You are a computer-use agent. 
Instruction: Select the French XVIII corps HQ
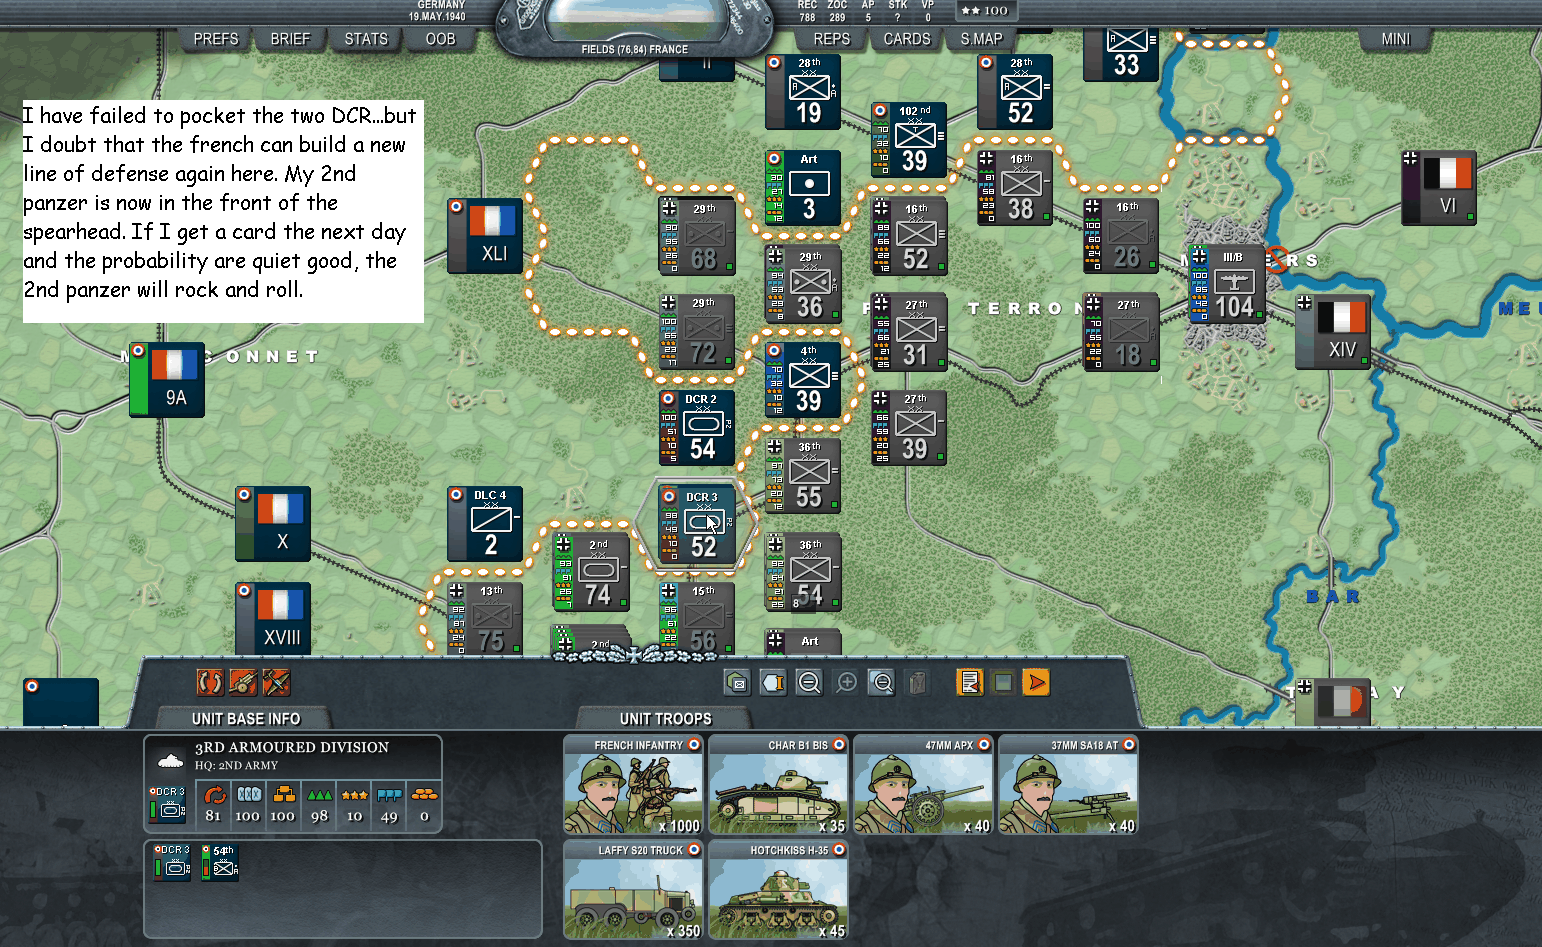point(274,618)
